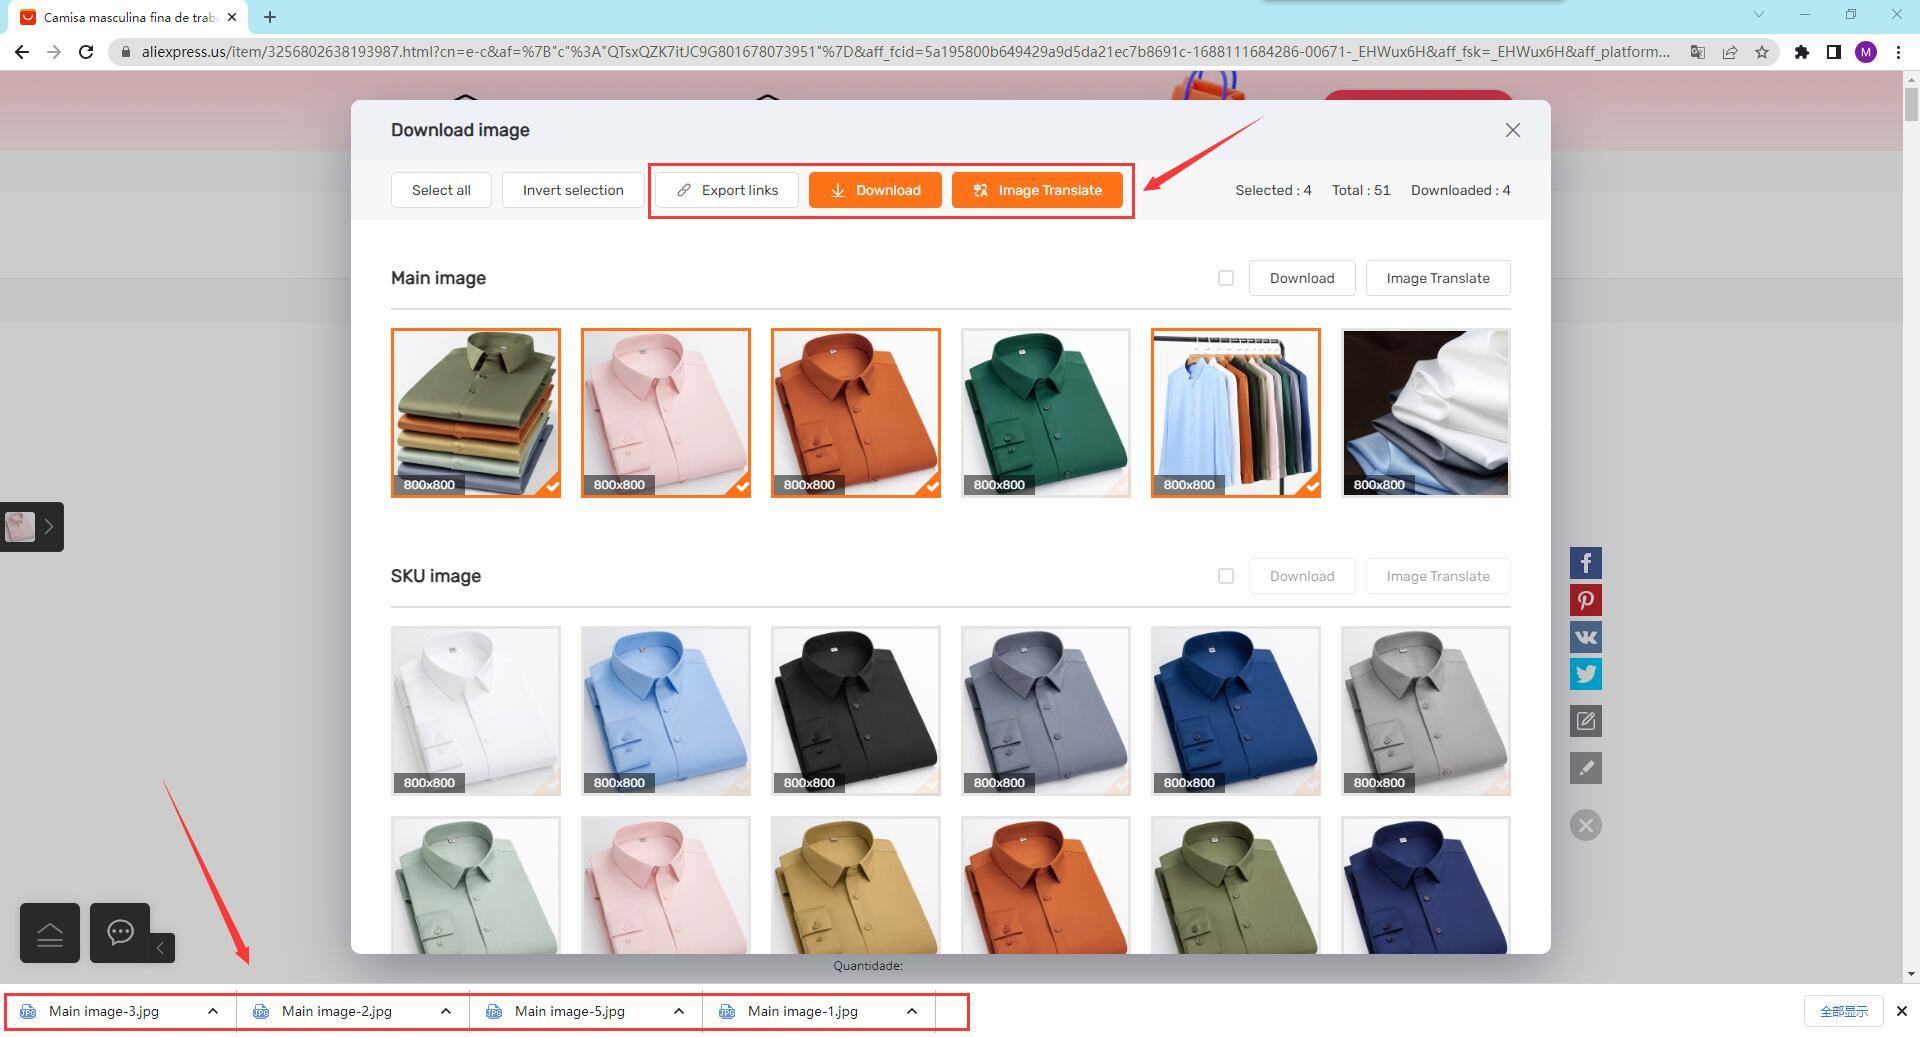Open options for Main image-1.jpg download
1920x1037 pixels.
[x=912, y=1011]
